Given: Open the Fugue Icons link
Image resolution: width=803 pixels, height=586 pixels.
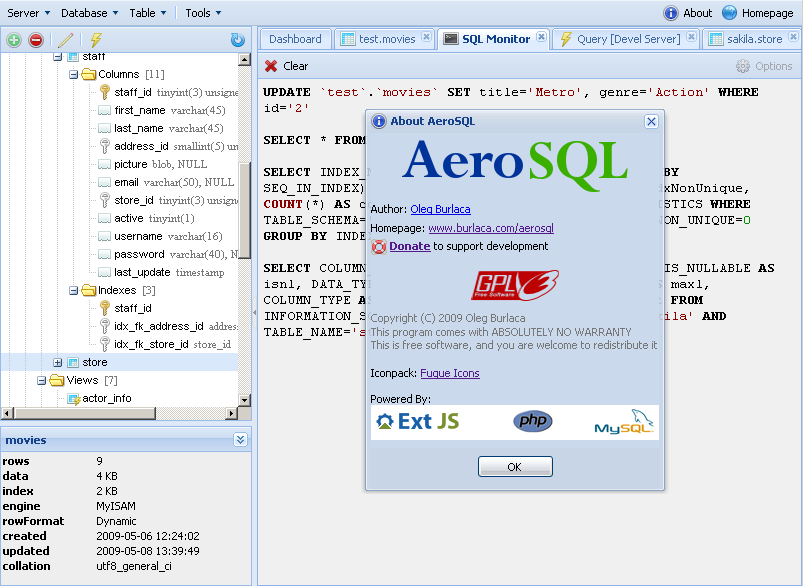Looking at the screenshot, I should tap(450, 373).
